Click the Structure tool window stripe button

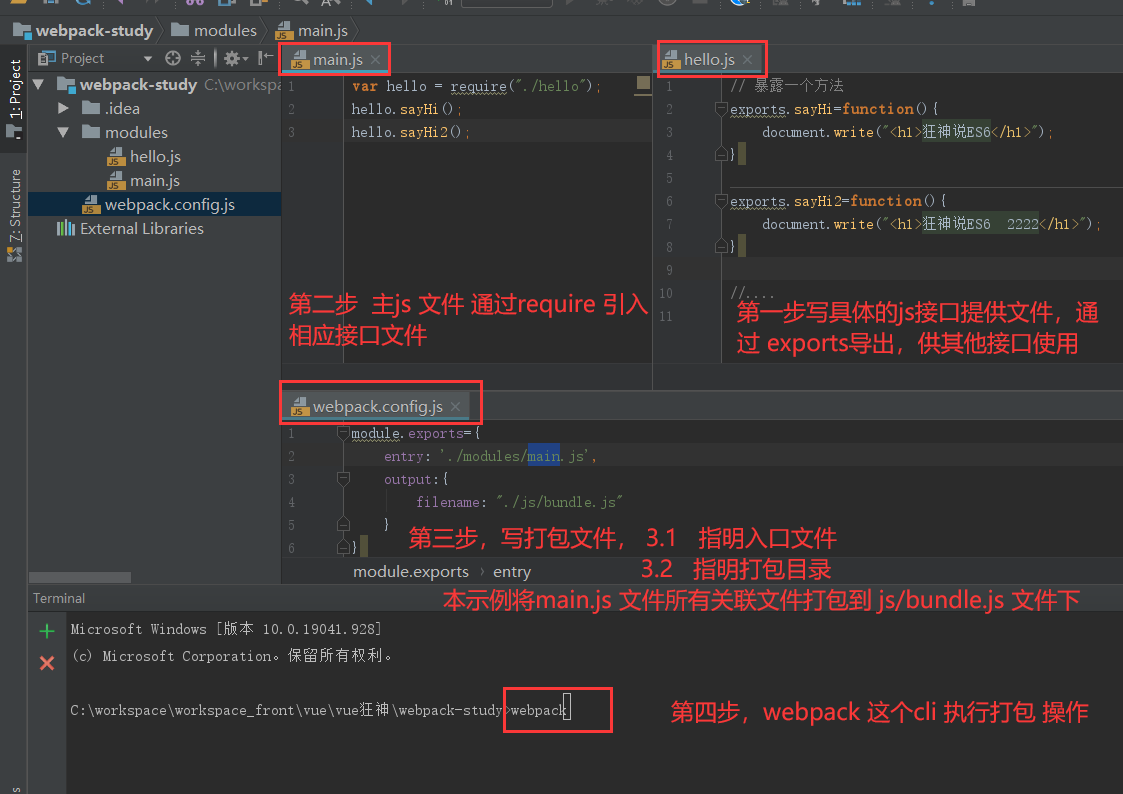click(14, 215)
